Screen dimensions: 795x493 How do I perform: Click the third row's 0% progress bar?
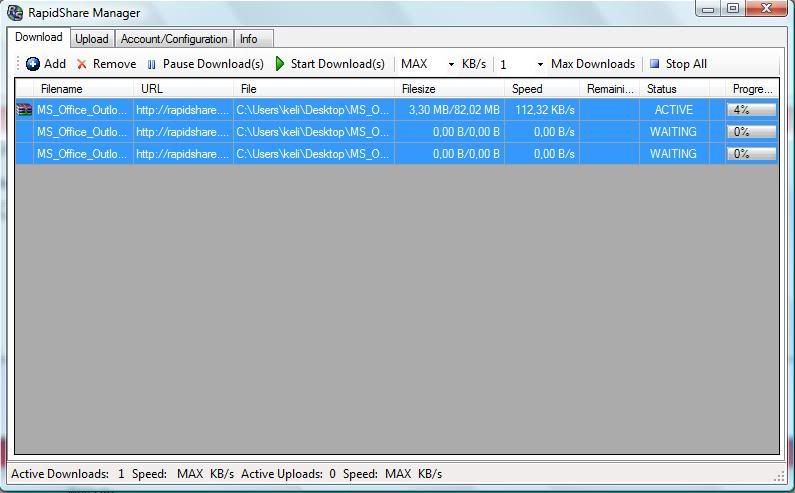pyautogui.click(x=751, y=154)
